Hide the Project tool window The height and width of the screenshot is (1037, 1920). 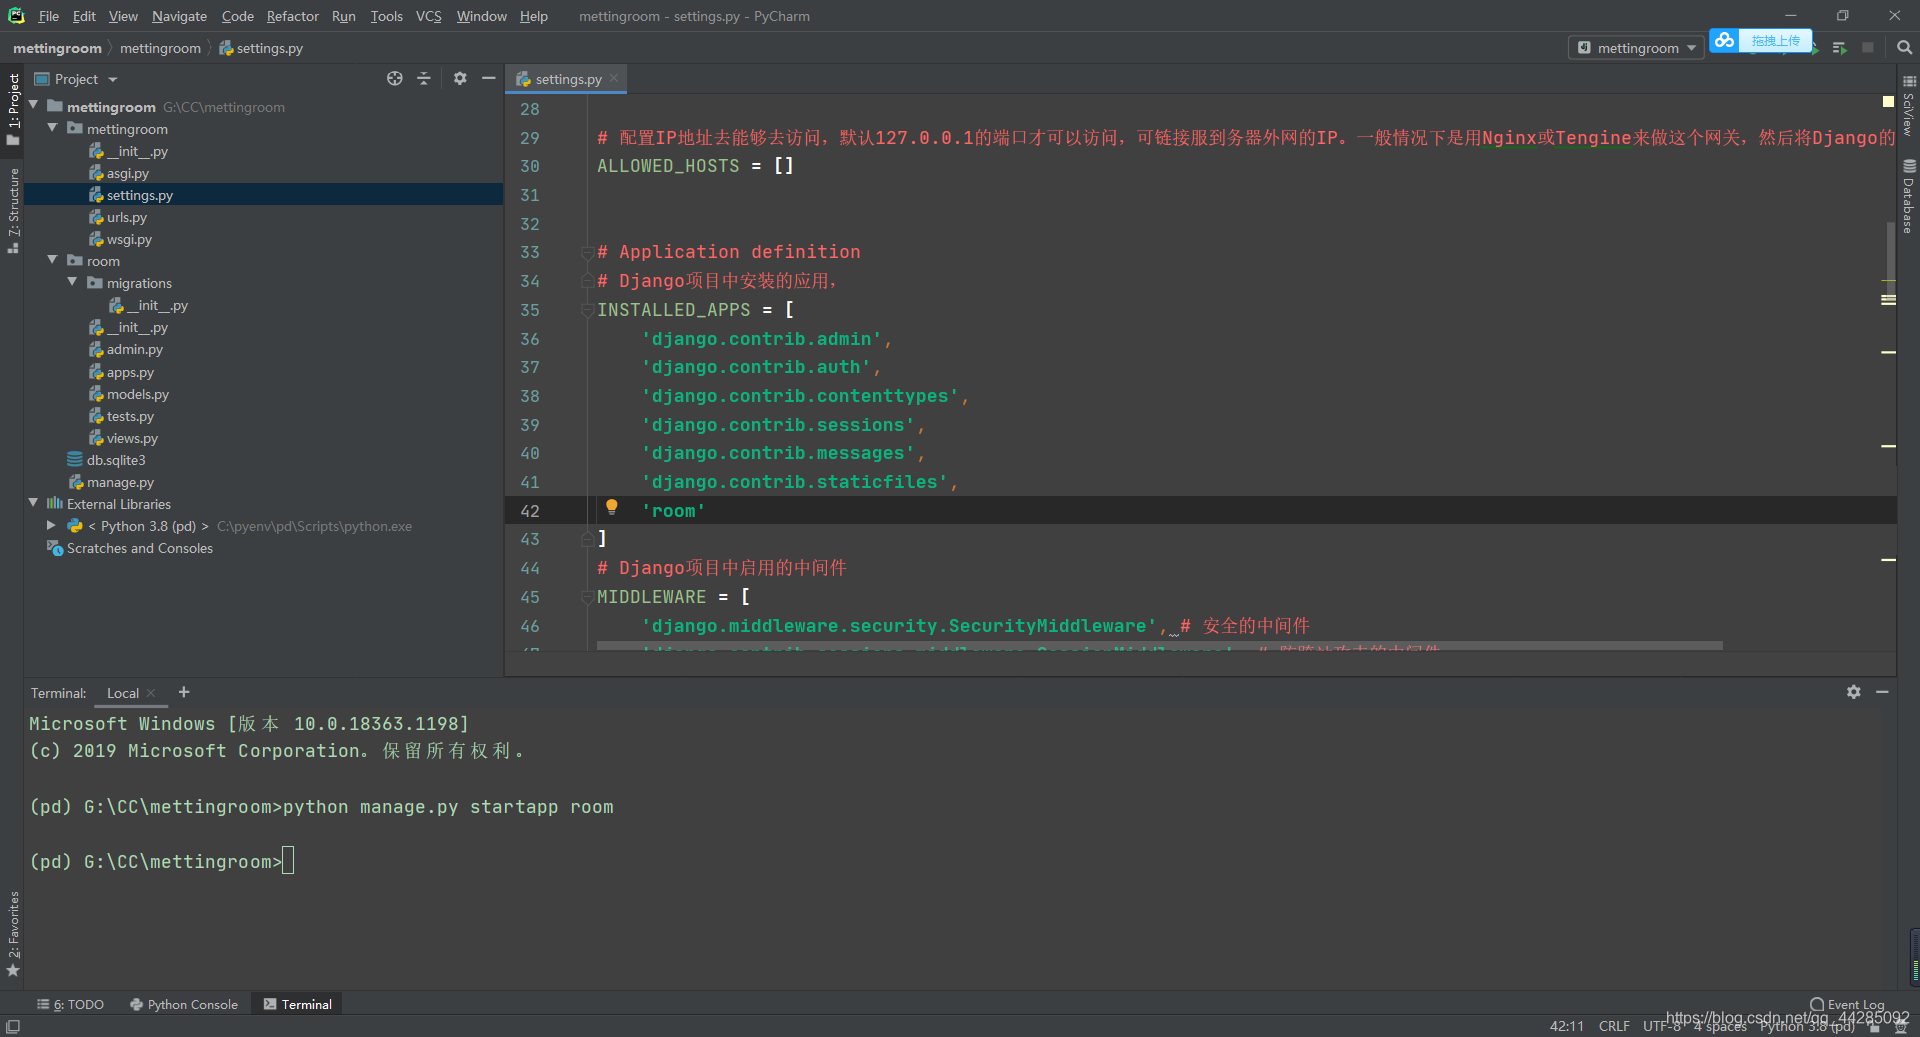[488, 78]
